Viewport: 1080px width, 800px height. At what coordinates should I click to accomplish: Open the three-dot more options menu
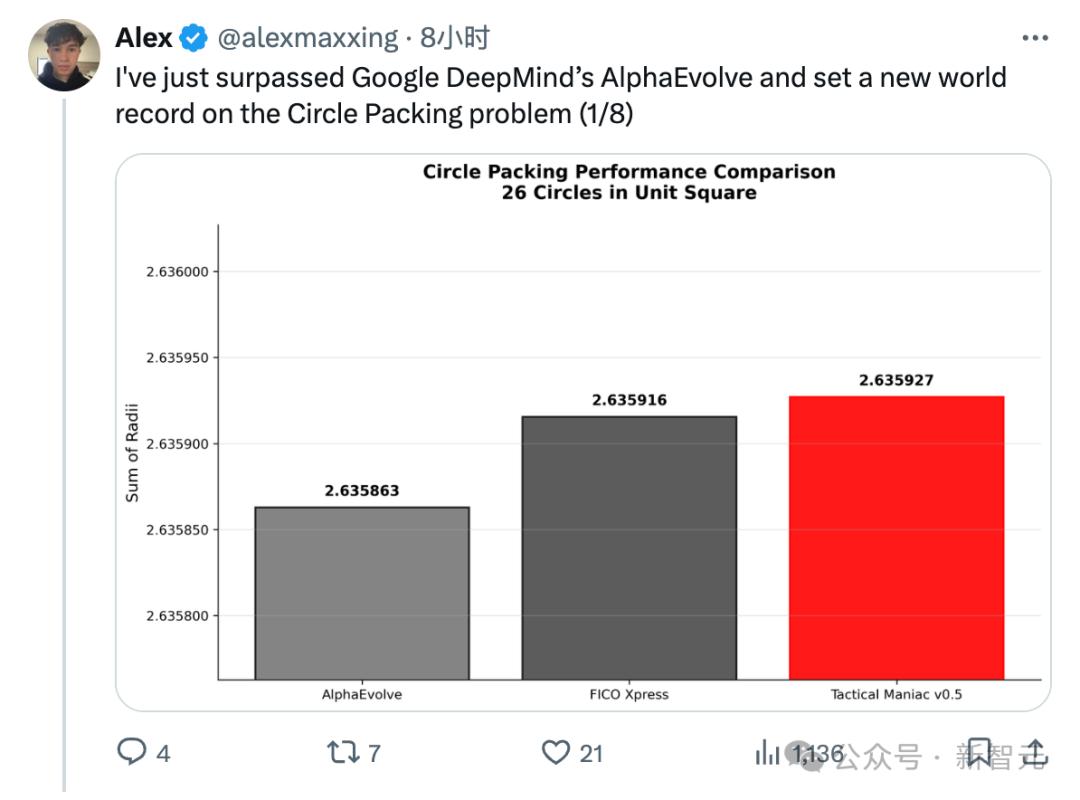[1035, 39]
